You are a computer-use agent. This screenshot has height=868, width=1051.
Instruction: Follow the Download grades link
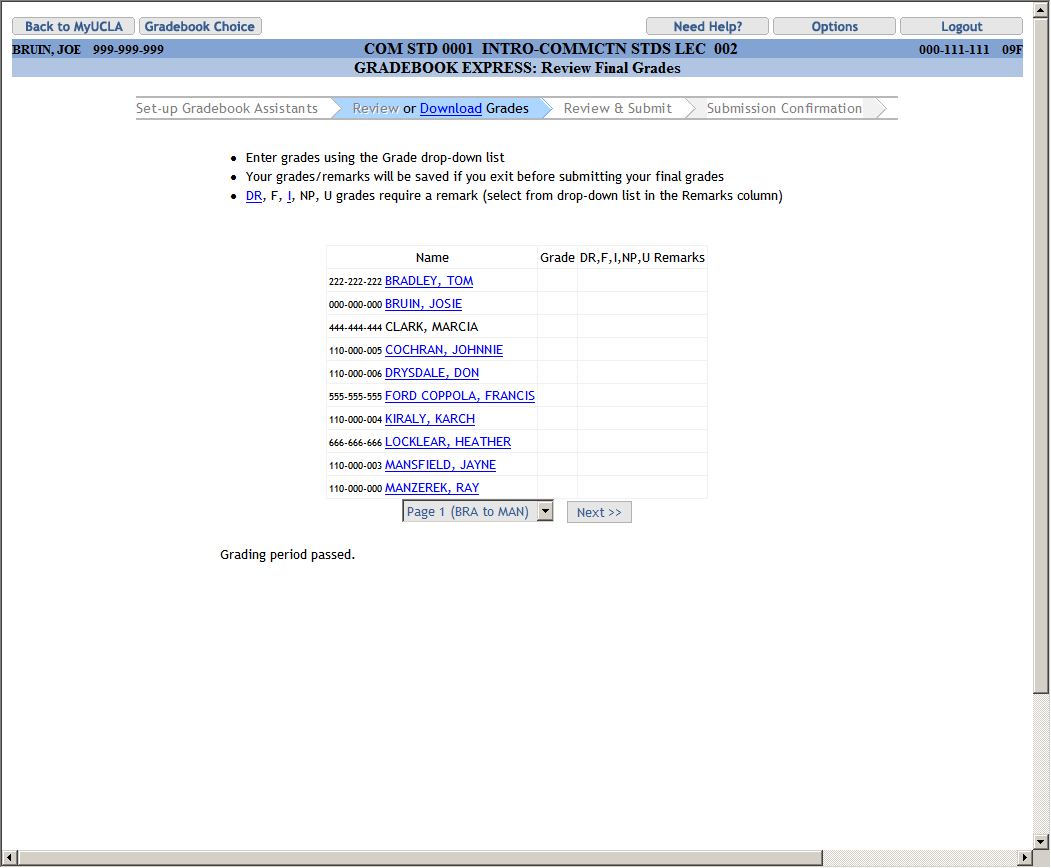coord(450,108)
